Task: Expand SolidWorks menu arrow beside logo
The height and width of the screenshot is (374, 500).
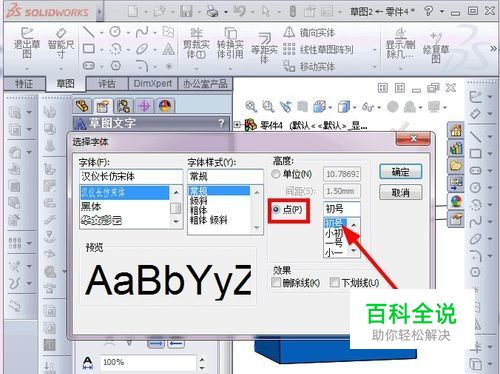Action: [99, 12]
